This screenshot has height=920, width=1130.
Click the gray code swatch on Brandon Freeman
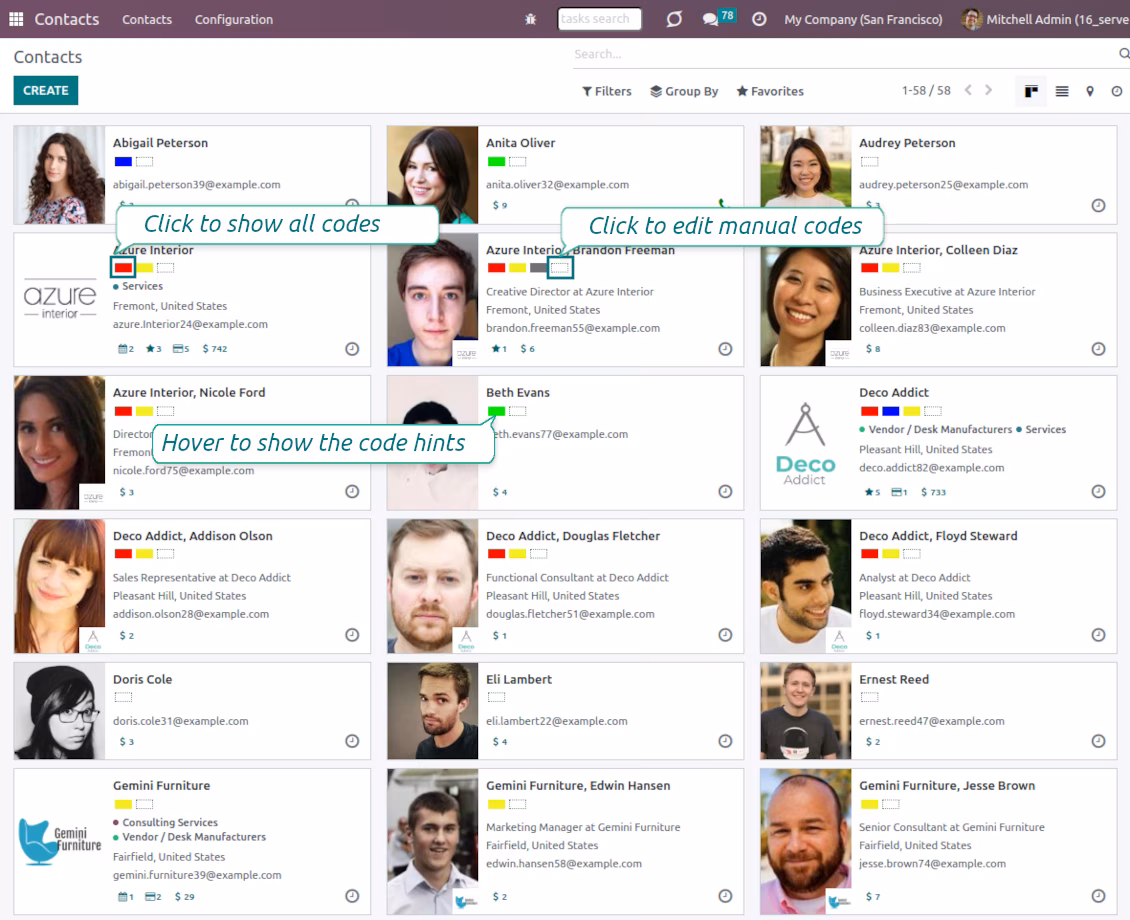[x=538, y=268]
